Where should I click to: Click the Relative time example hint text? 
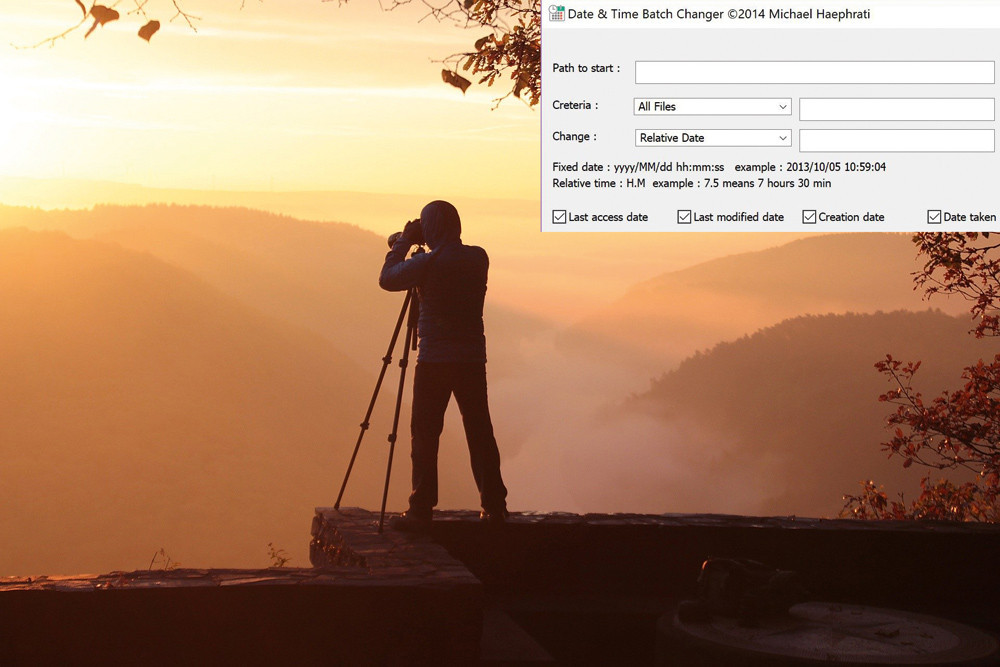(691, 183)
